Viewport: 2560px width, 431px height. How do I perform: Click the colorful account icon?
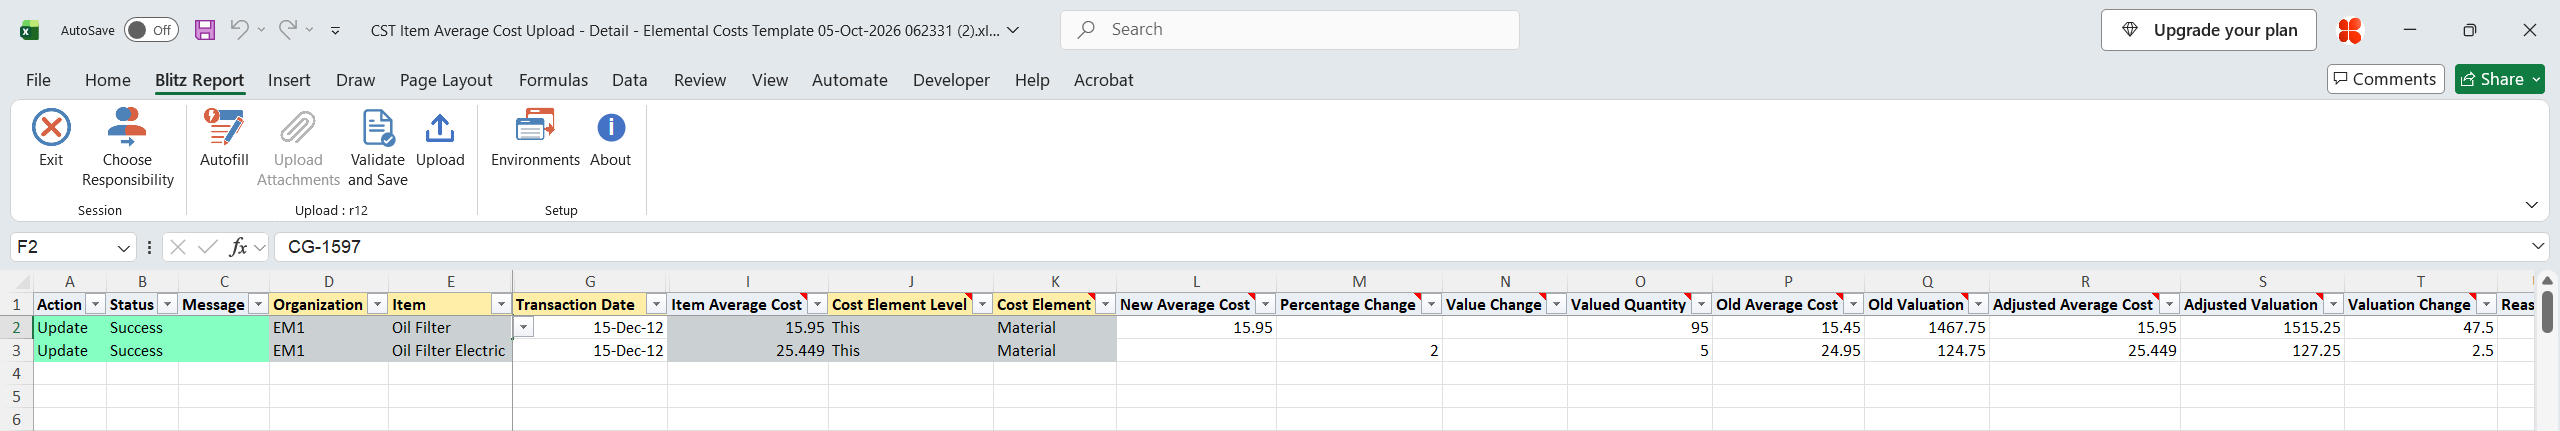point(2349,30)
